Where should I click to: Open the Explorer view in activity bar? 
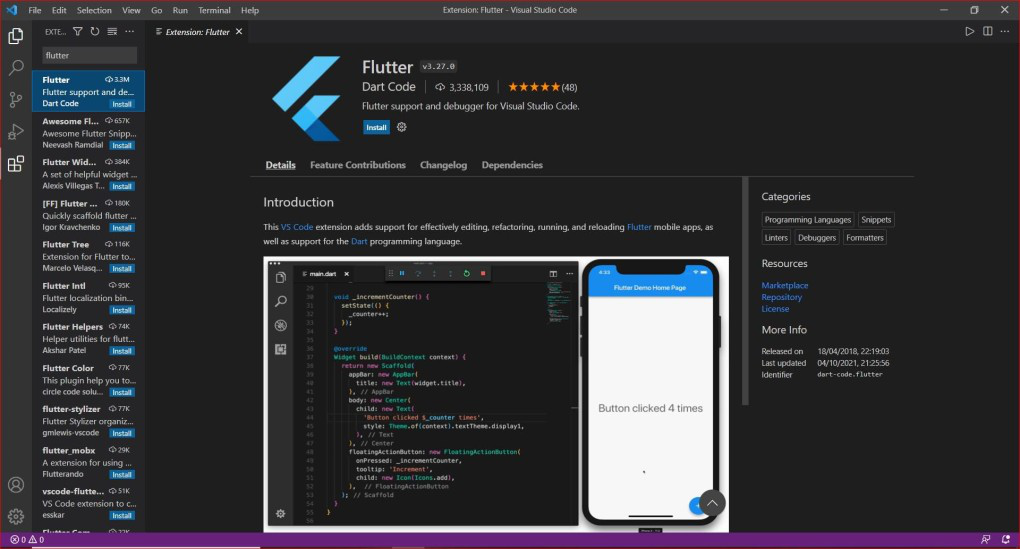pyautogui.click(x=16, y=36)
